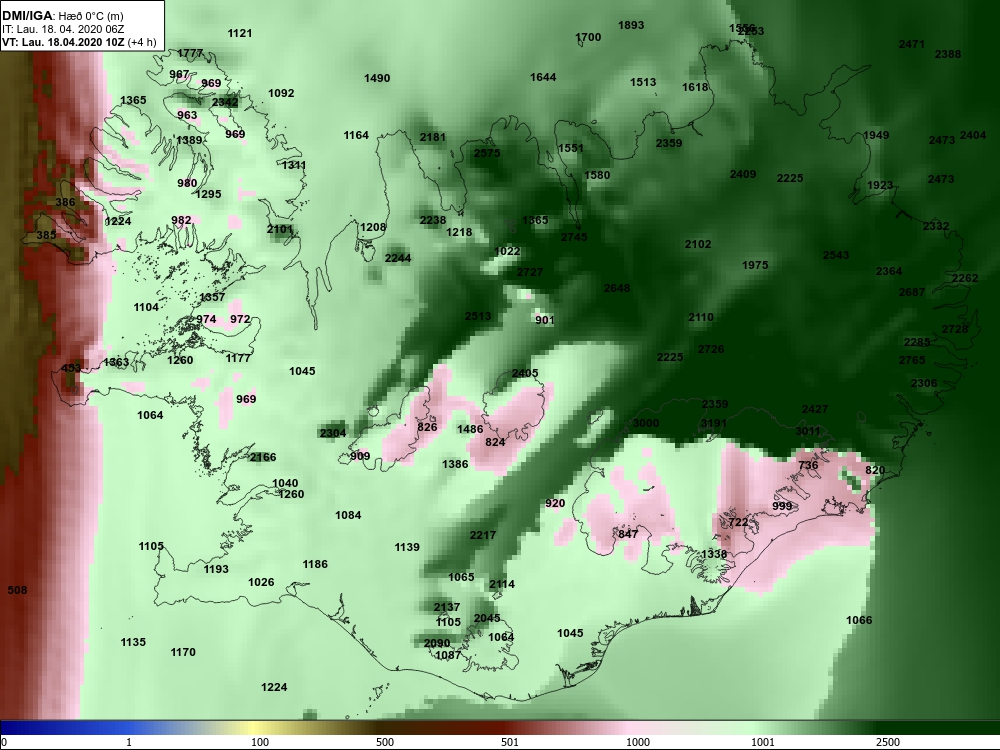Select the map value 736
Viewport: 1000px width, 750px height.
click(x=808, y=465)
